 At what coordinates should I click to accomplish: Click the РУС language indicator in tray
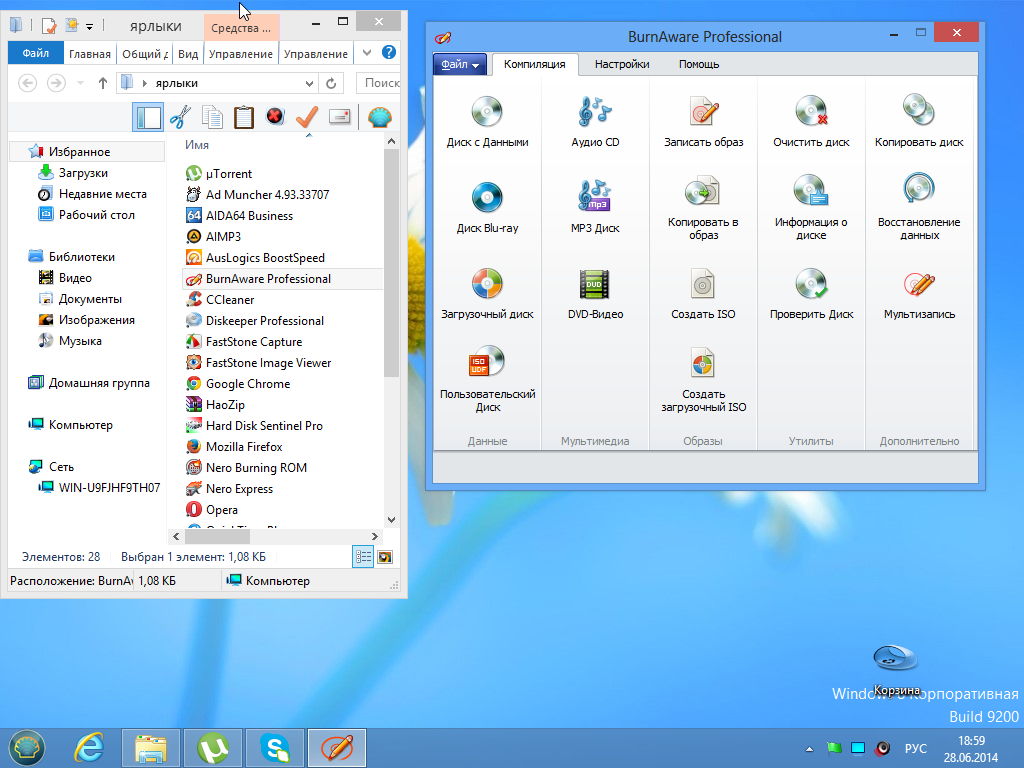[915, 748]
